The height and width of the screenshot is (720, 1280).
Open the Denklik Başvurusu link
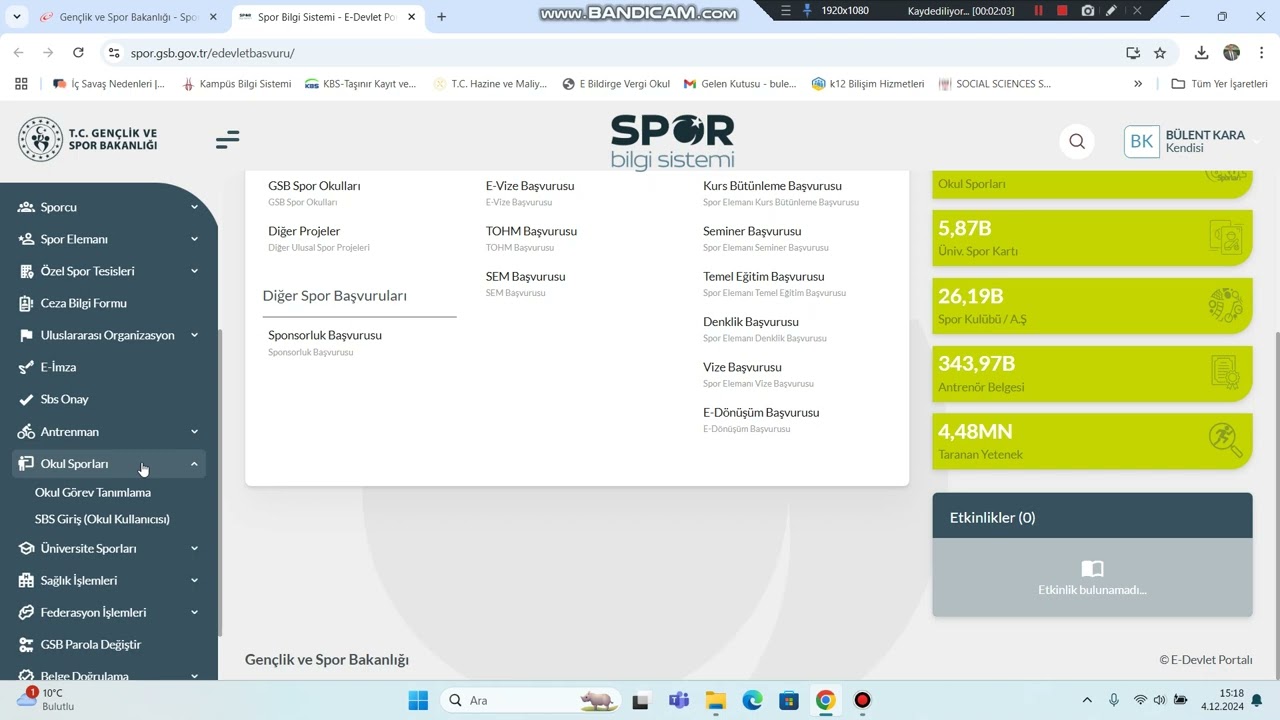[x=751, y=322]
